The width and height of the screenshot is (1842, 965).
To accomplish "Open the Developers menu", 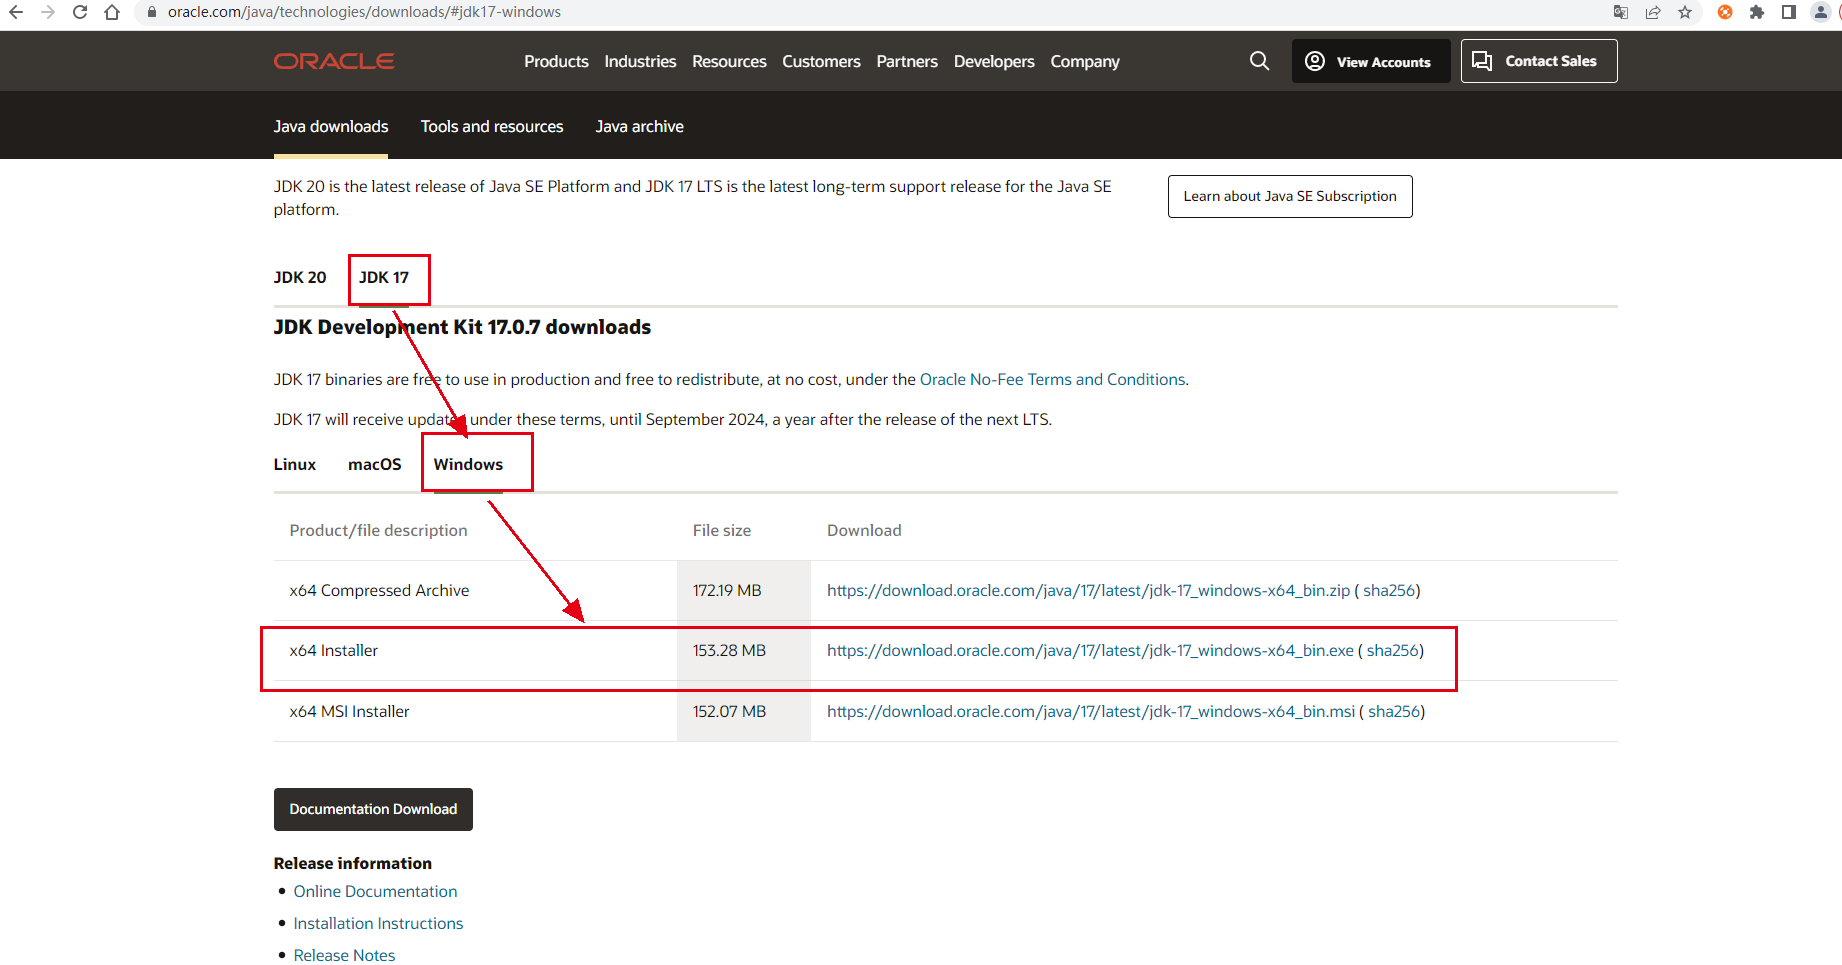I will [994, 61].
